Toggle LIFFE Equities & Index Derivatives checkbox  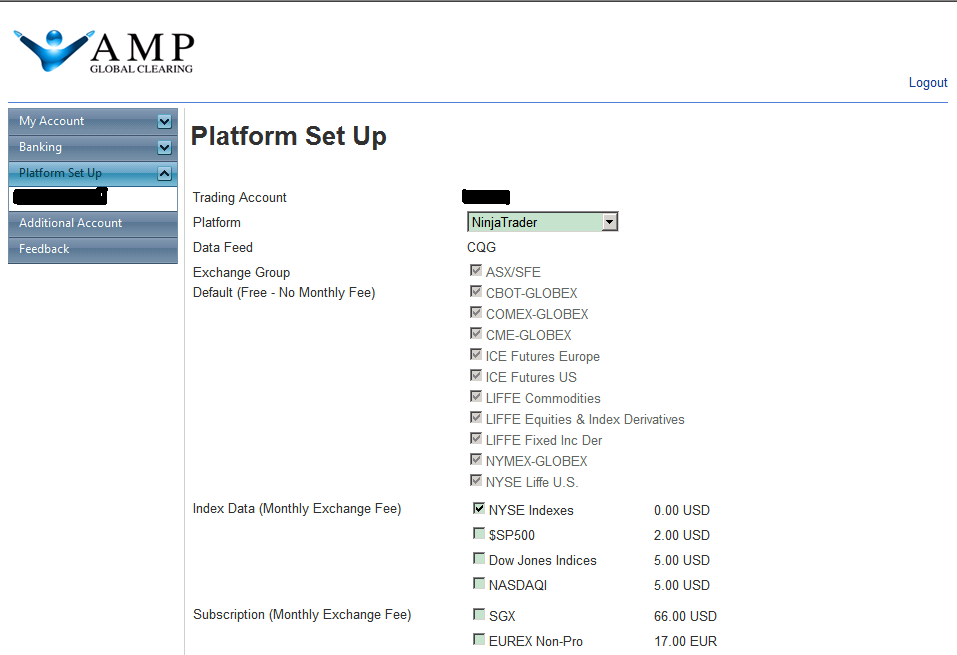pos(476,418)
